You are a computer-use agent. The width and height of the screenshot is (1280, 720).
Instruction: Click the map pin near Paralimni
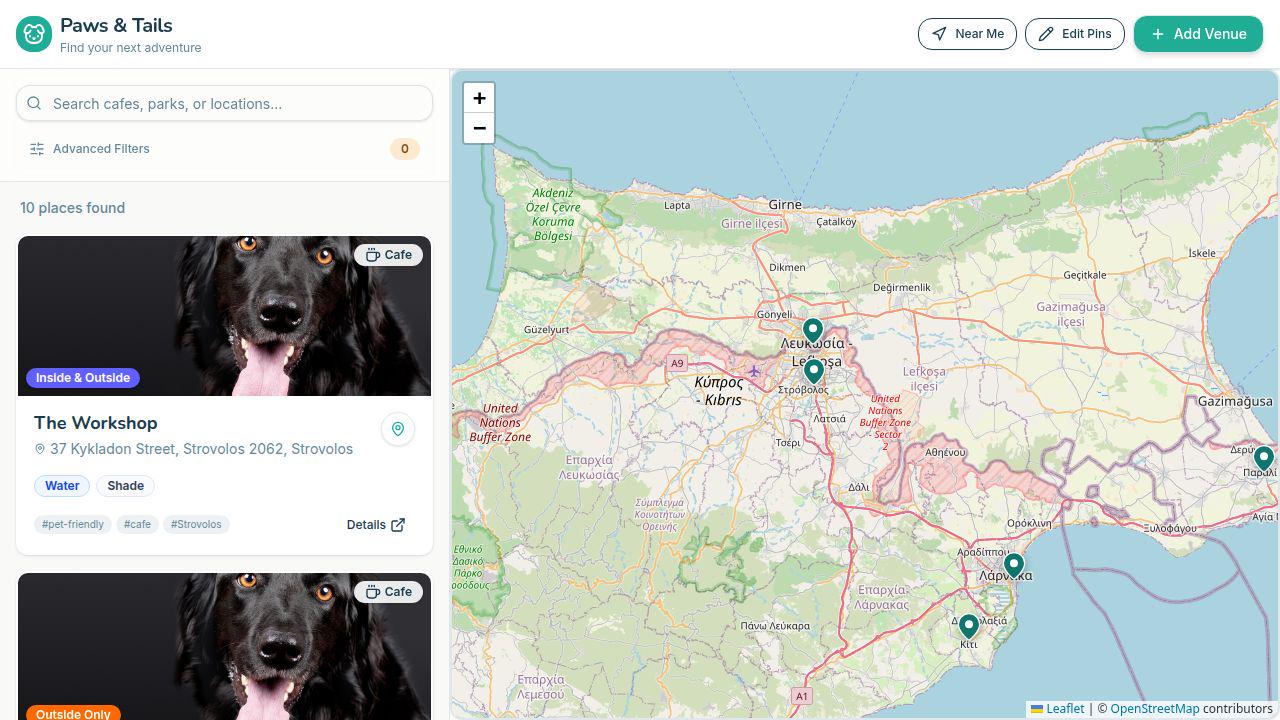click(1263, 458)
